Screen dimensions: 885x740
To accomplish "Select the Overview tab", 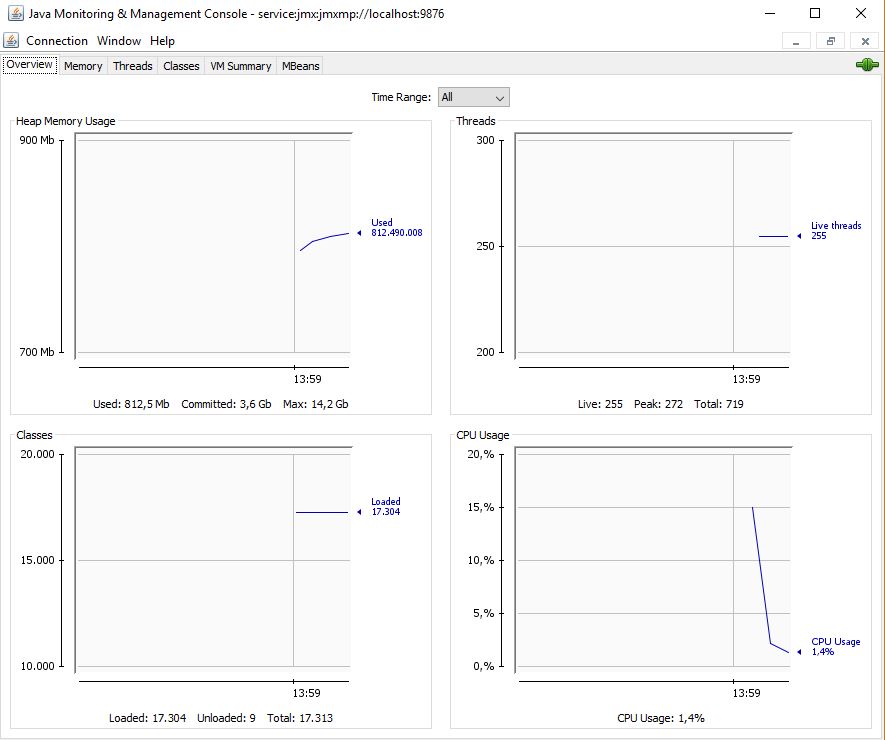I will [x=29, y=64].
